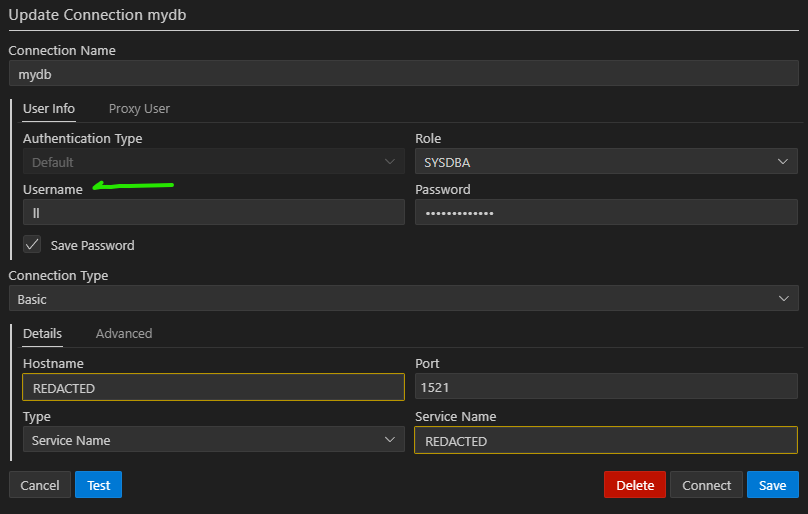Open the disabled Authentication Type dropdown
The width and height of the screenshot is (808, 514).
213,161
